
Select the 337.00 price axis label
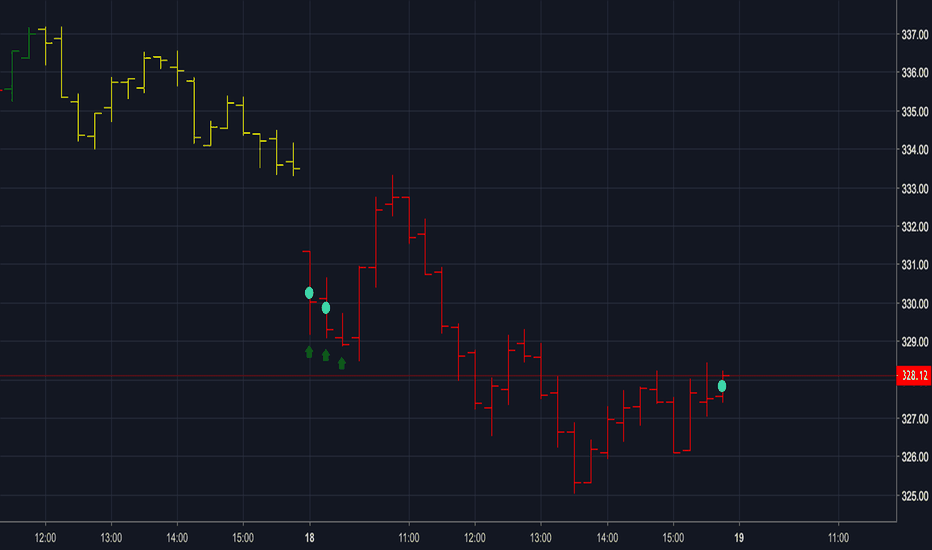[x=915, y=35]
